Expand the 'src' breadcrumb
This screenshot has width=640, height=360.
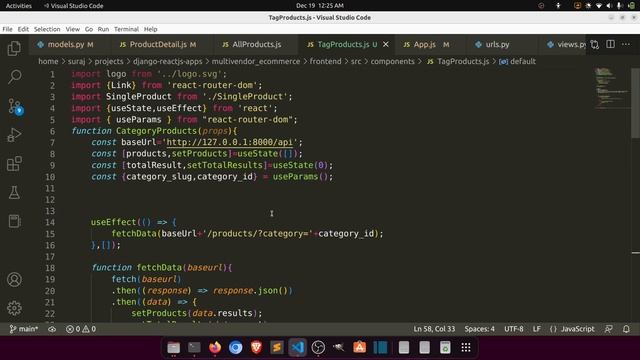(x=356, y=61)
